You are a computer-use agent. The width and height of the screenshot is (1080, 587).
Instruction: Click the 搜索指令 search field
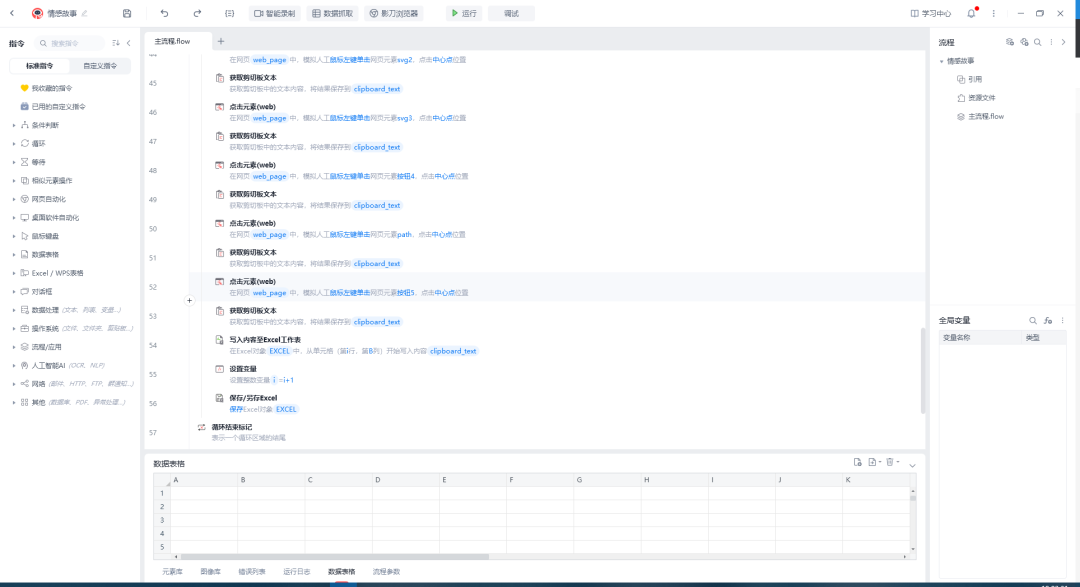click(70, 43)
